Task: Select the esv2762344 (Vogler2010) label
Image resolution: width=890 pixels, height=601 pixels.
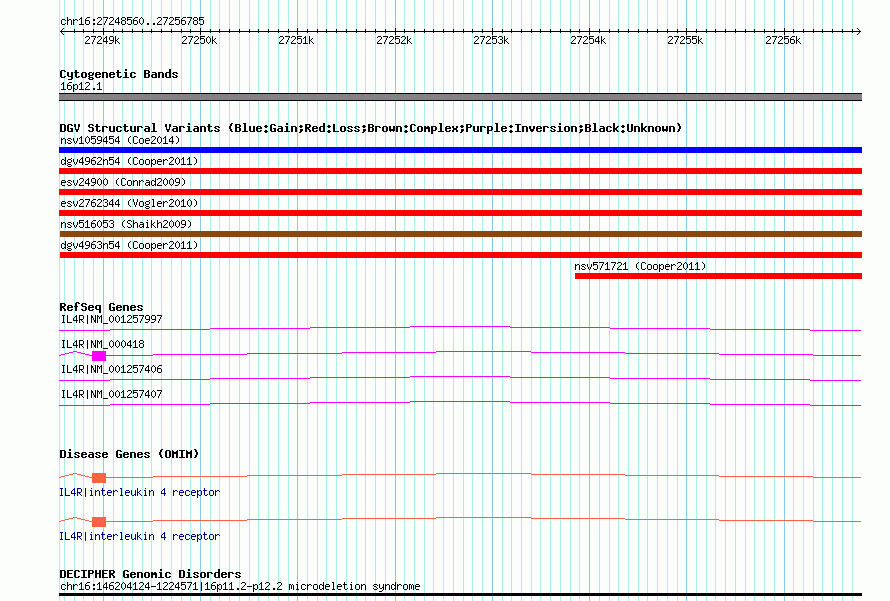Action: pos(129,203)
